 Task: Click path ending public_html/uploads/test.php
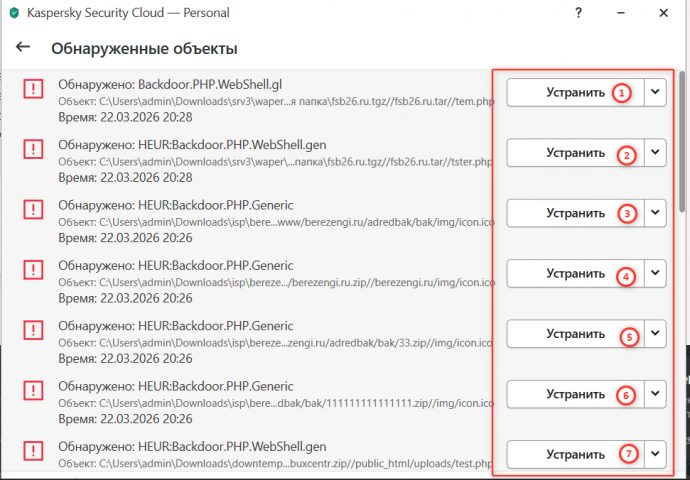tap(275, 463)
